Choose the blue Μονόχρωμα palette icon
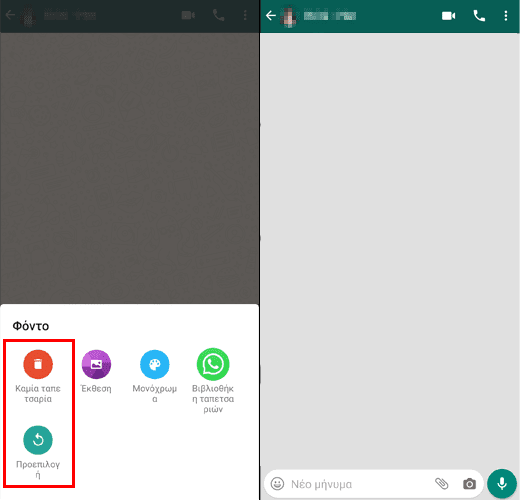This screenshot has width=520, height=500. click(155, 364)
